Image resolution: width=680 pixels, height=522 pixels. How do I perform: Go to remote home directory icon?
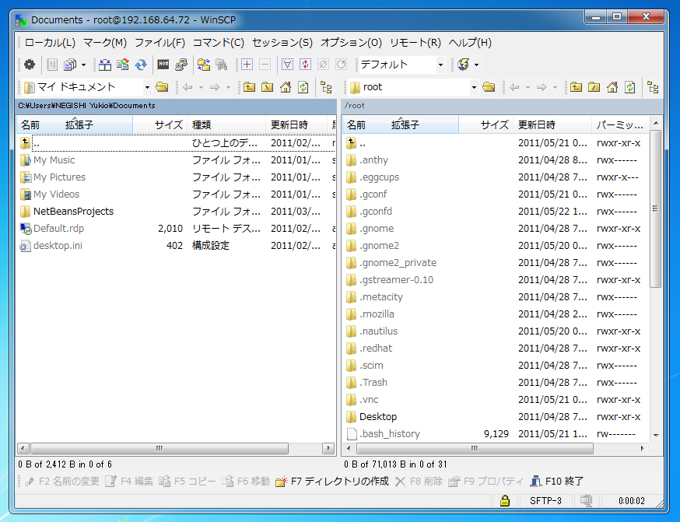(x=612, y=87)
